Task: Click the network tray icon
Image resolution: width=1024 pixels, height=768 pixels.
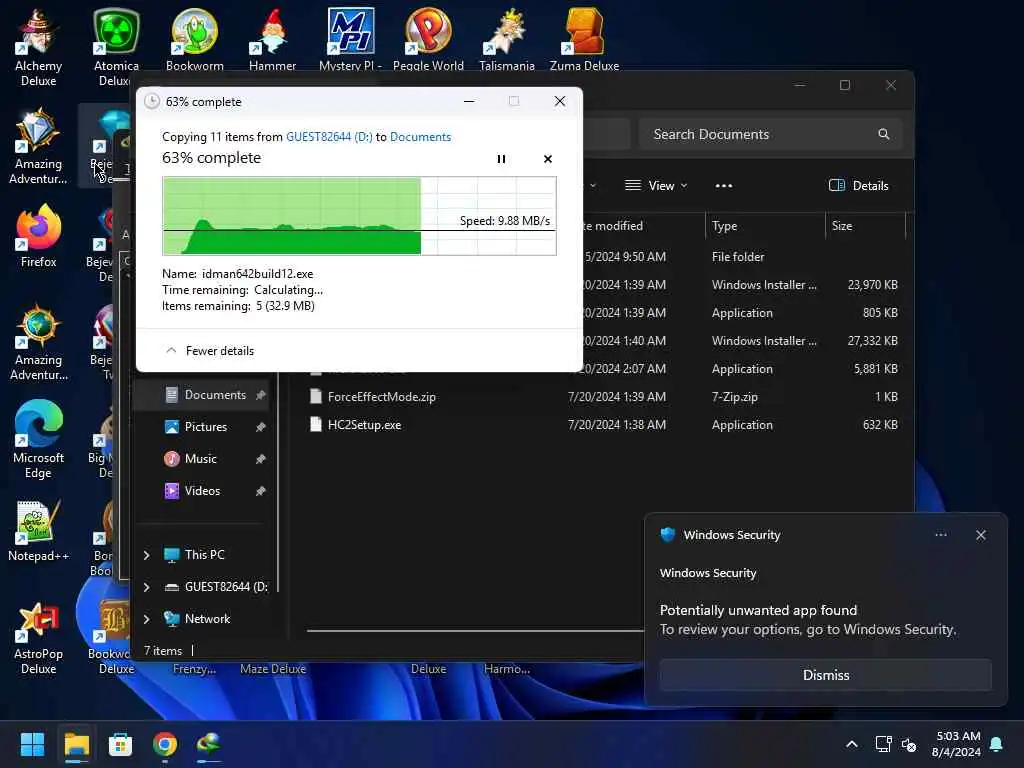Action: 883,744
